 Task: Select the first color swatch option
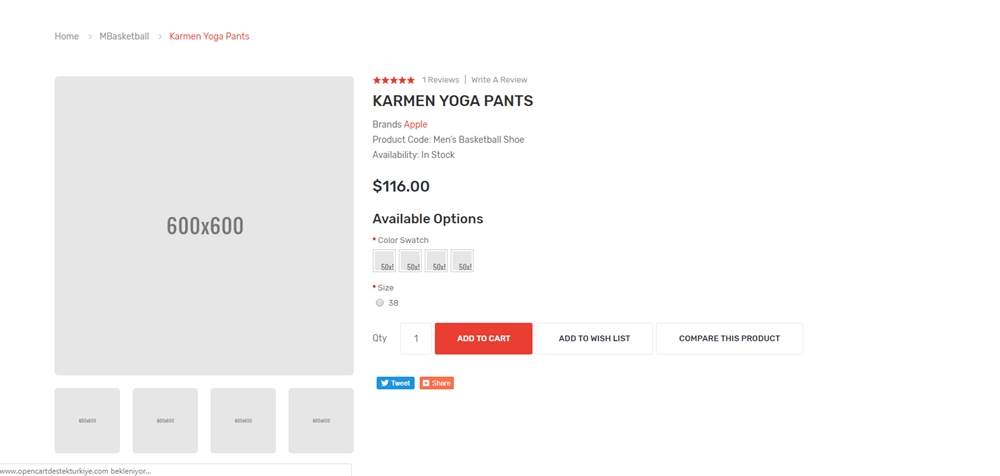point(384,260)
